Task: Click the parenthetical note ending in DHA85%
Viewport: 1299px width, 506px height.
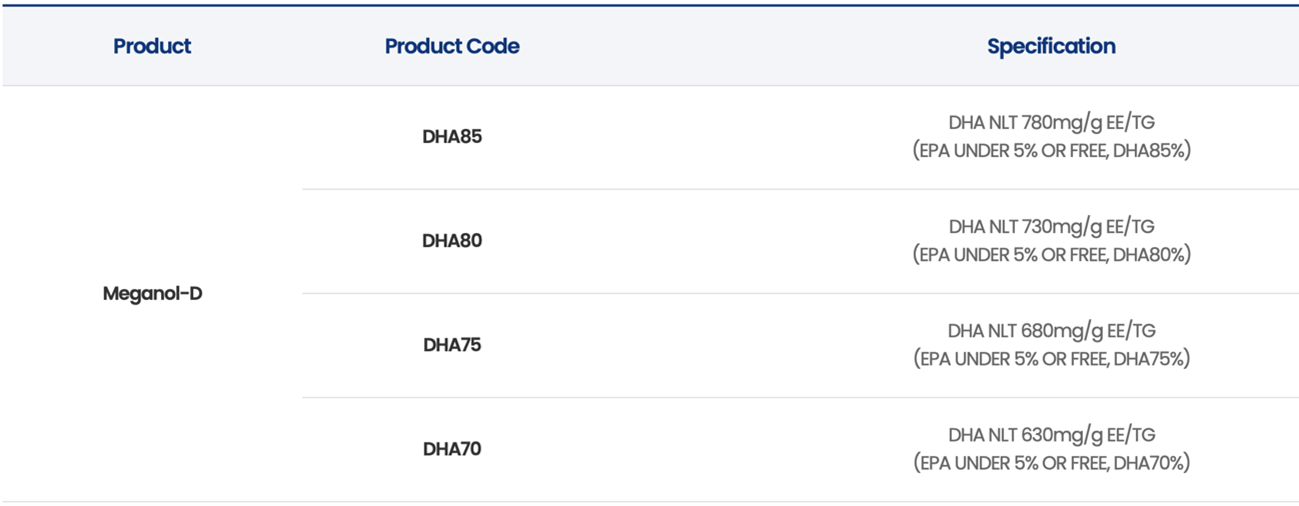Action: (x=1051, y=151)
